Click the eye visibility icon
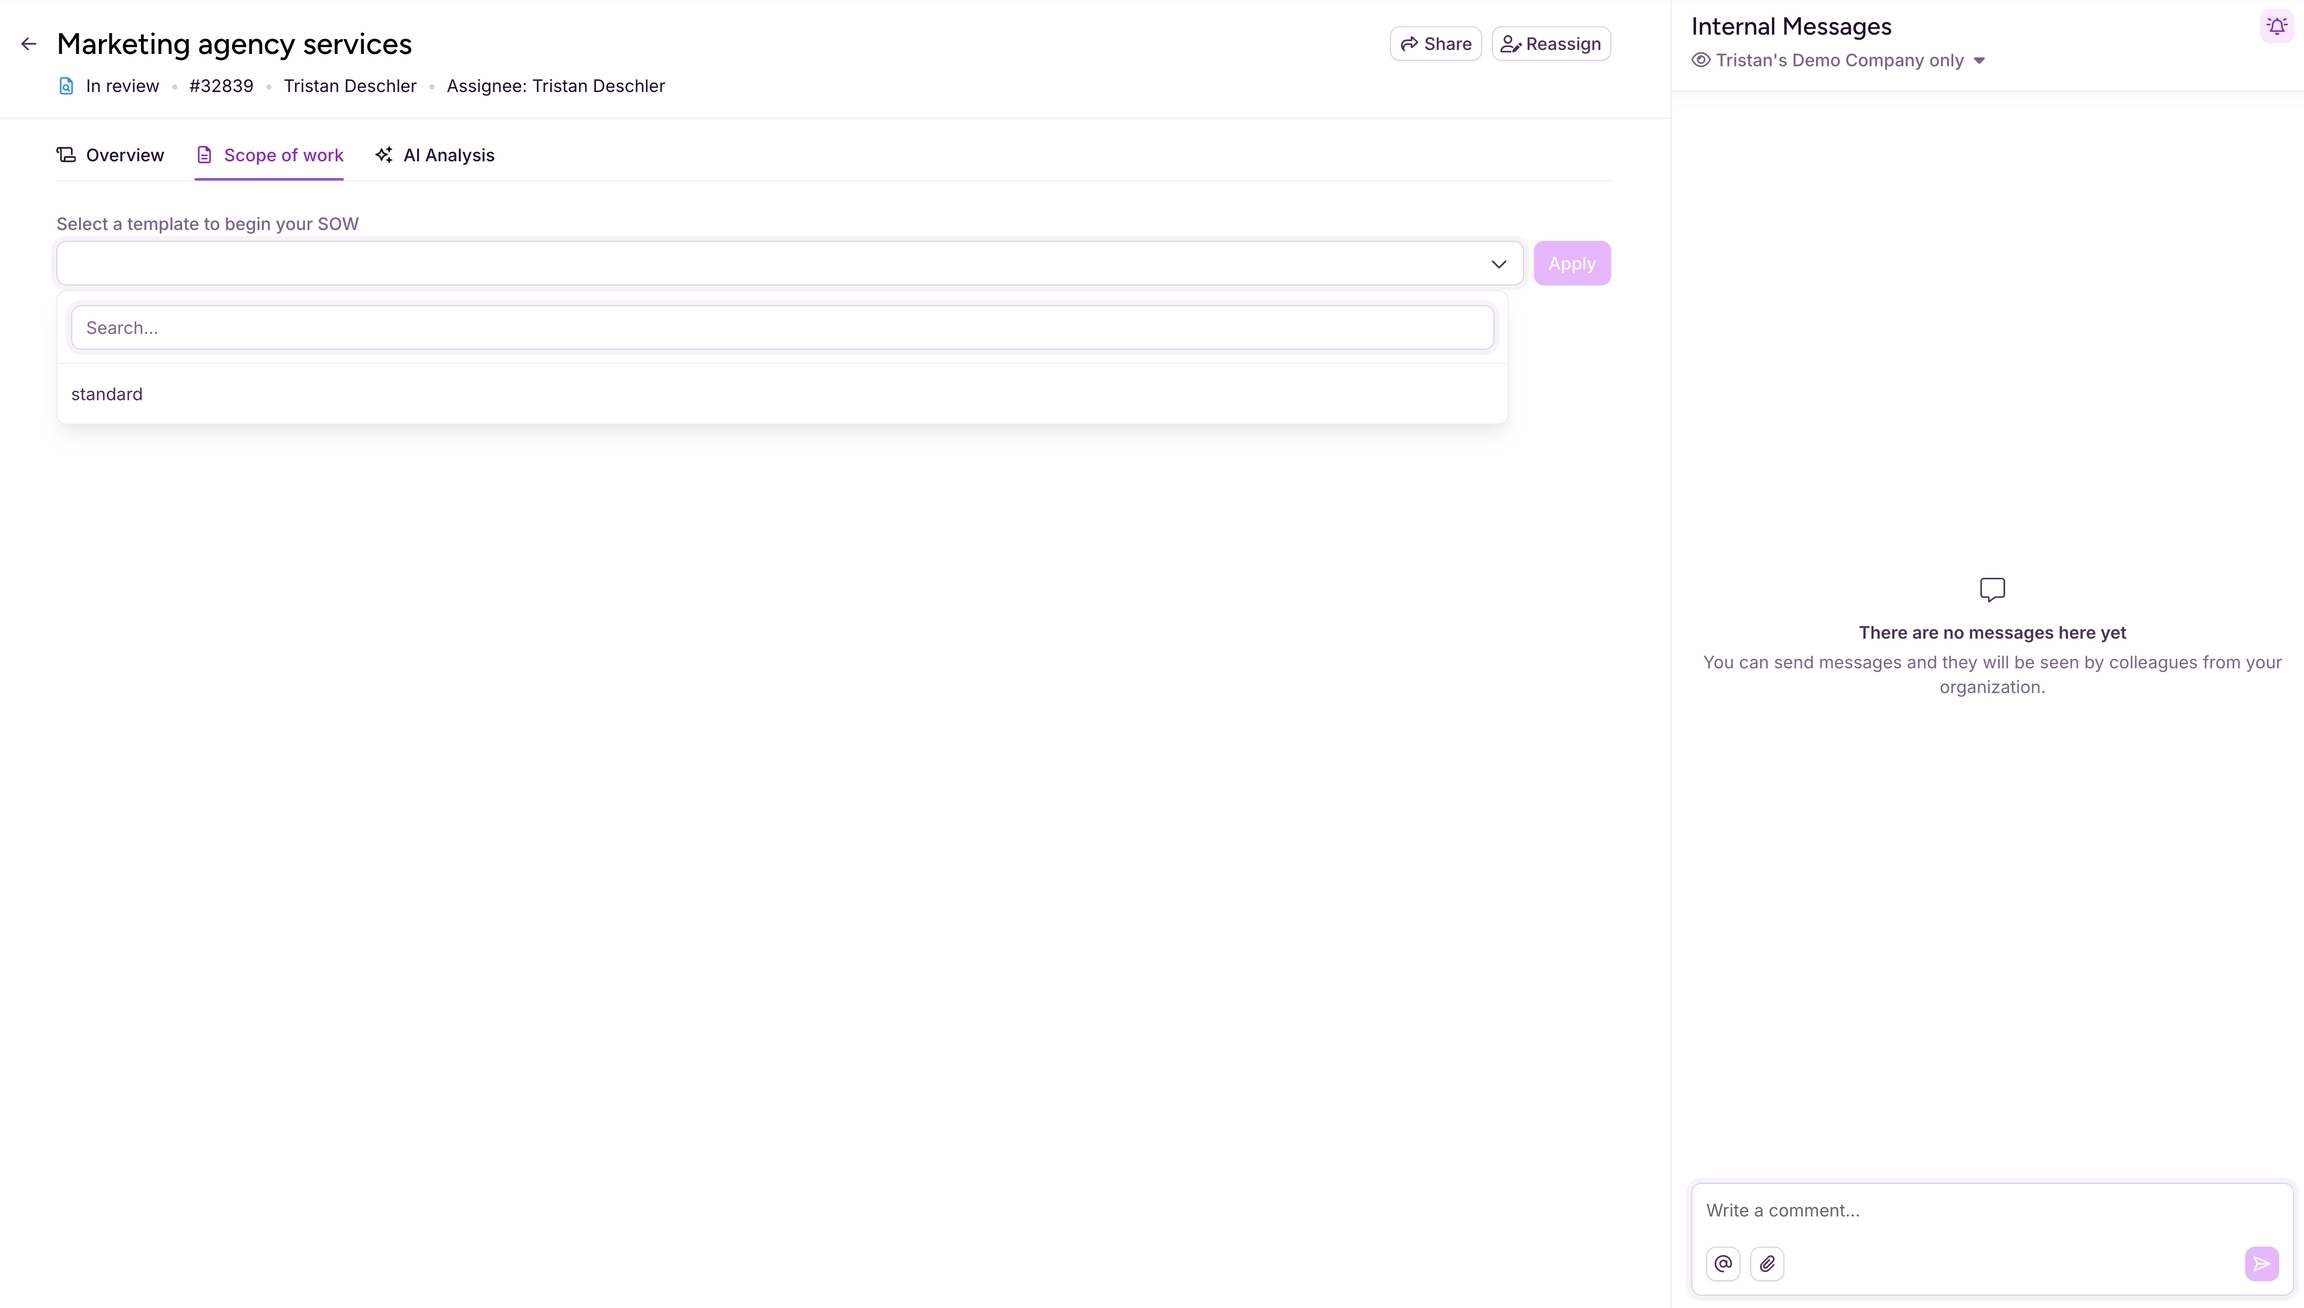The width and height of the screenshot is (2304, 1308). click(x=1700, y=60)
